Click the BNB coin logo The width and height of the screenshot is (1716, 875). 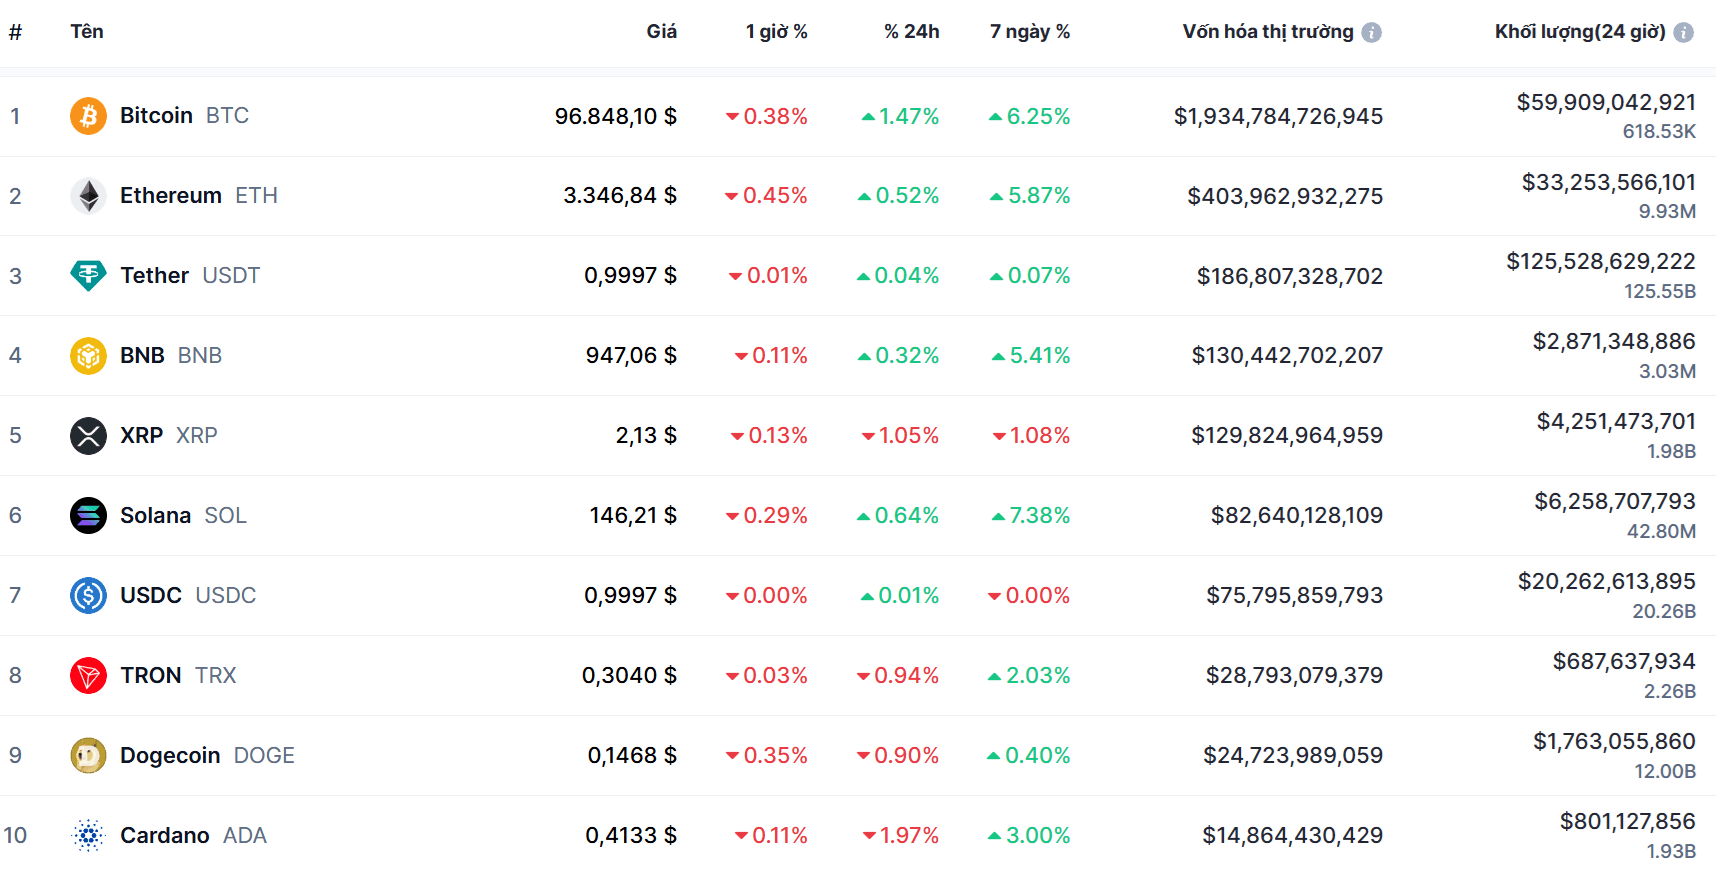tap(88, 355)
